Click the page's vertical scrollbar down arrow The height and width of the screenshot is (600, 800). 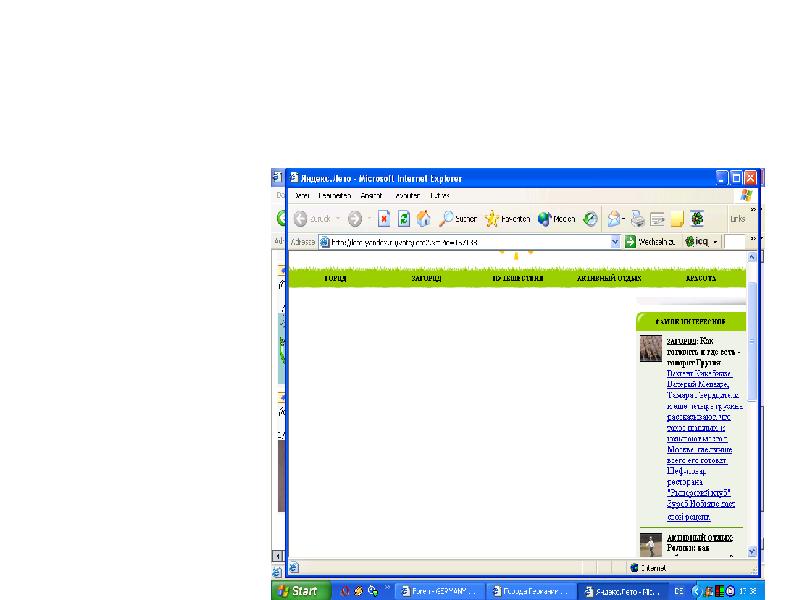(752, 553)
